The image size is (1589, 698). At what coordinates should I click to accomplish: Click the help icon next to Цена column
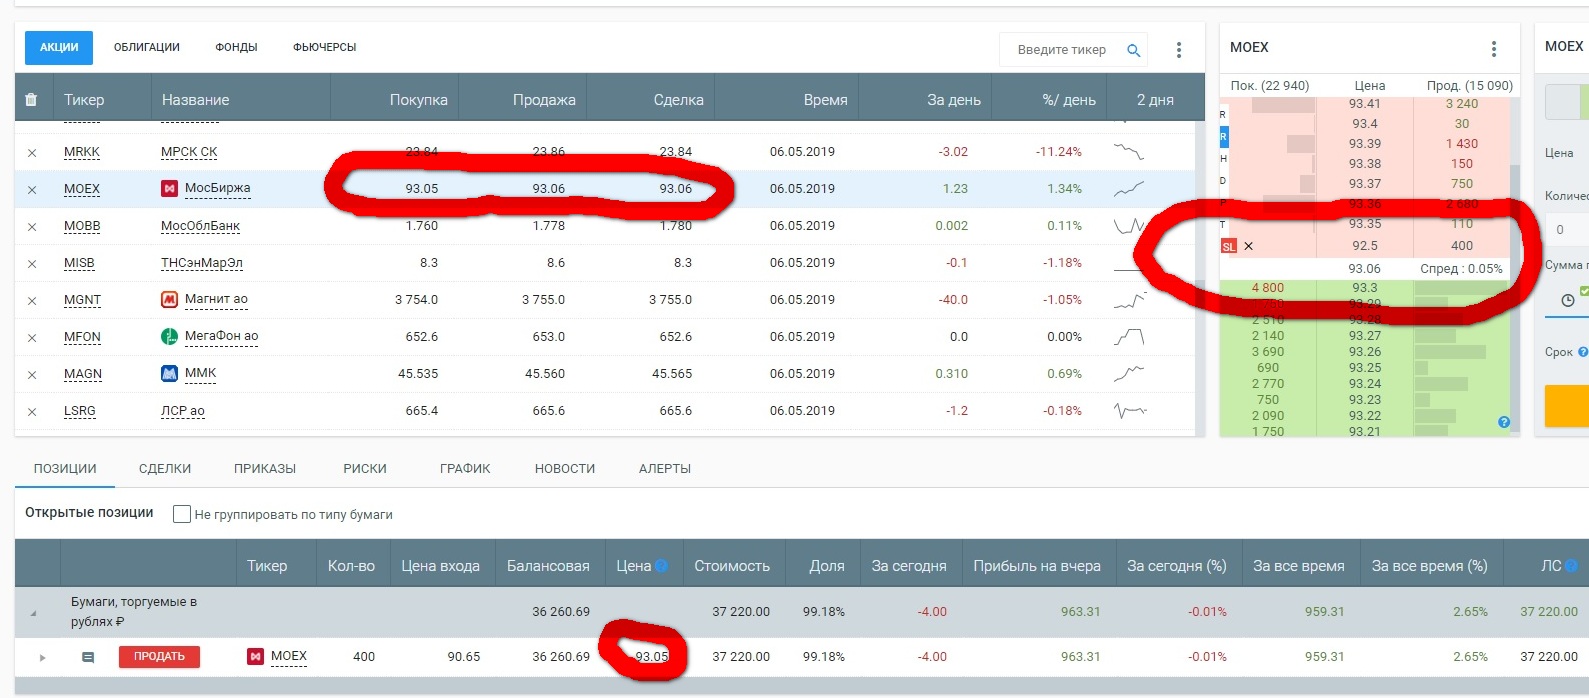click(x=661, y=566)
